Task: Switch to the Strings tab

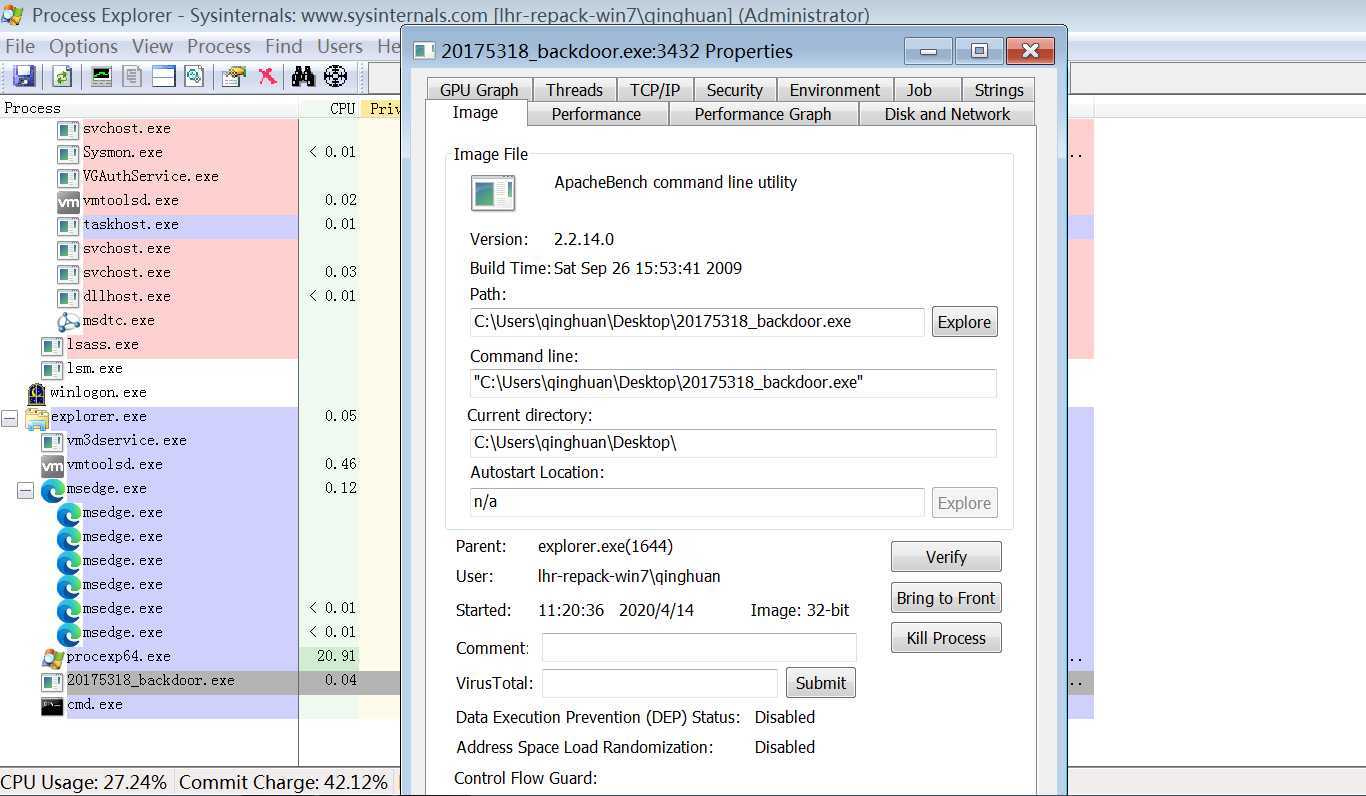Action: (999, 90)
